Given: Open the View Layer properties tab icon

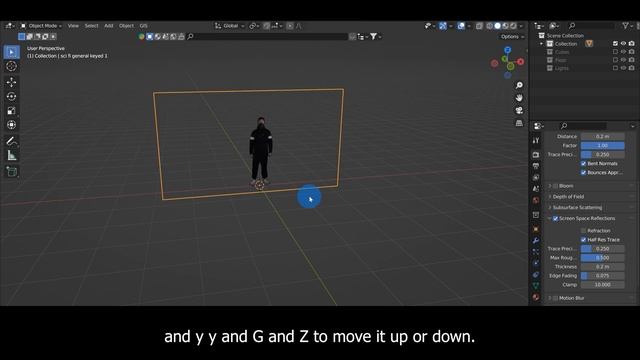Looking at the screenshot, I should click(536, 178).
